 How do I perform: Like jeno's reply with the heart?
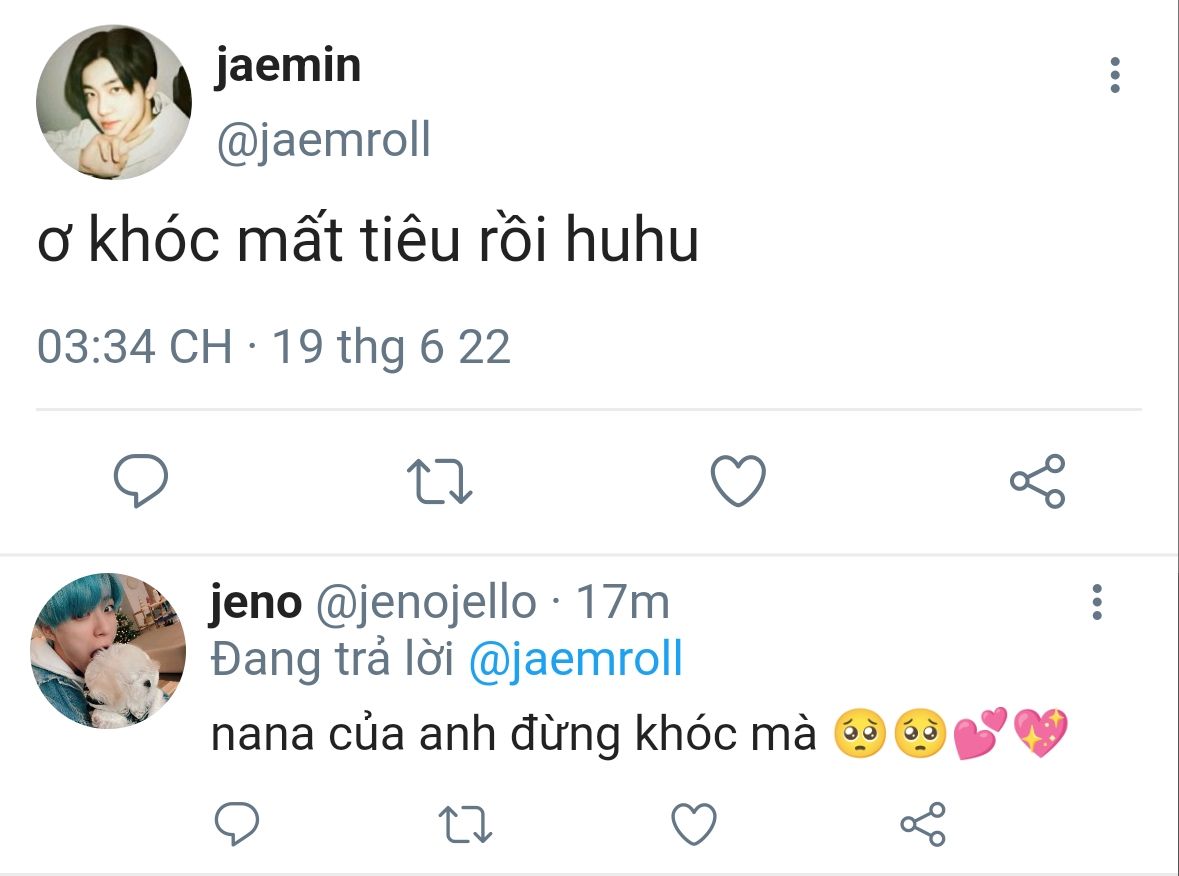(x=693, y=824)
